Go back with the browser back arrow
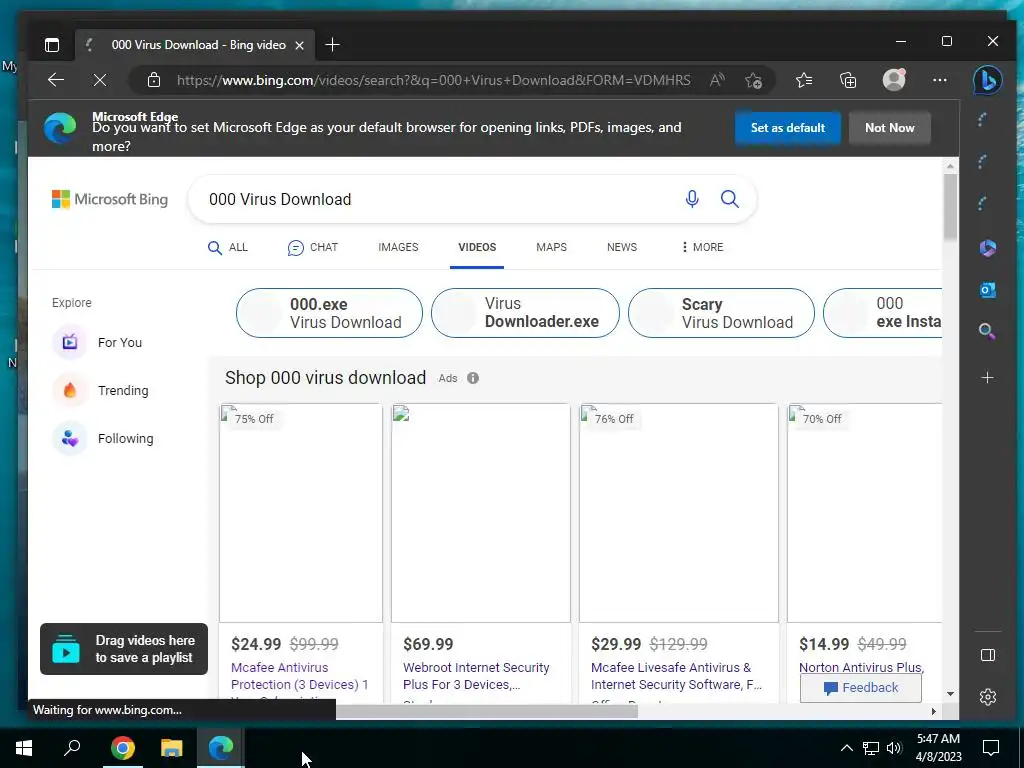The image size is (1024, 768). point(56,80)
